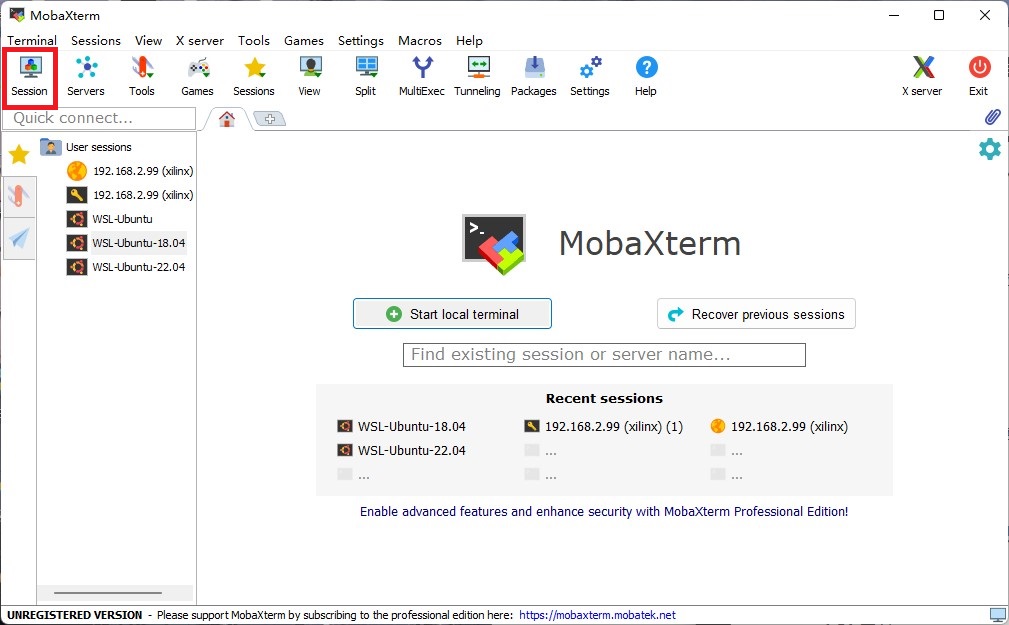Select the Swiss knife Tools tab in sidebar

point(19,196)
